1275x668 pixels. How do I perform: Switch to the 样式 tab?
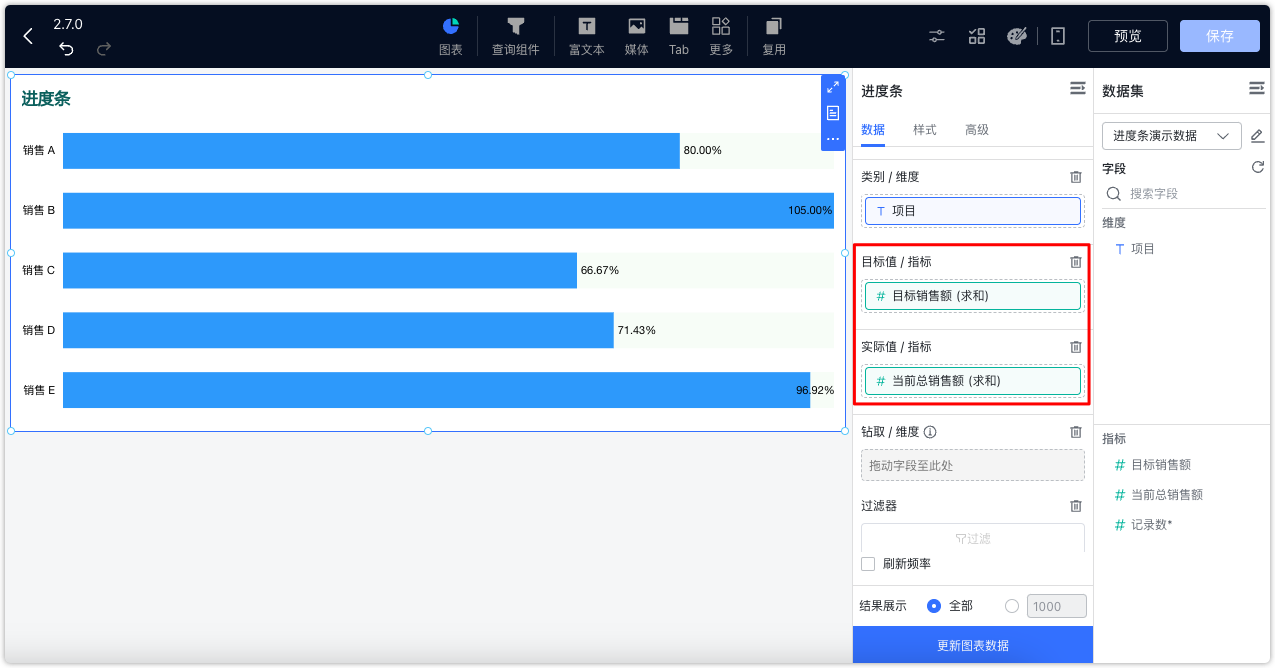point(923,130)
